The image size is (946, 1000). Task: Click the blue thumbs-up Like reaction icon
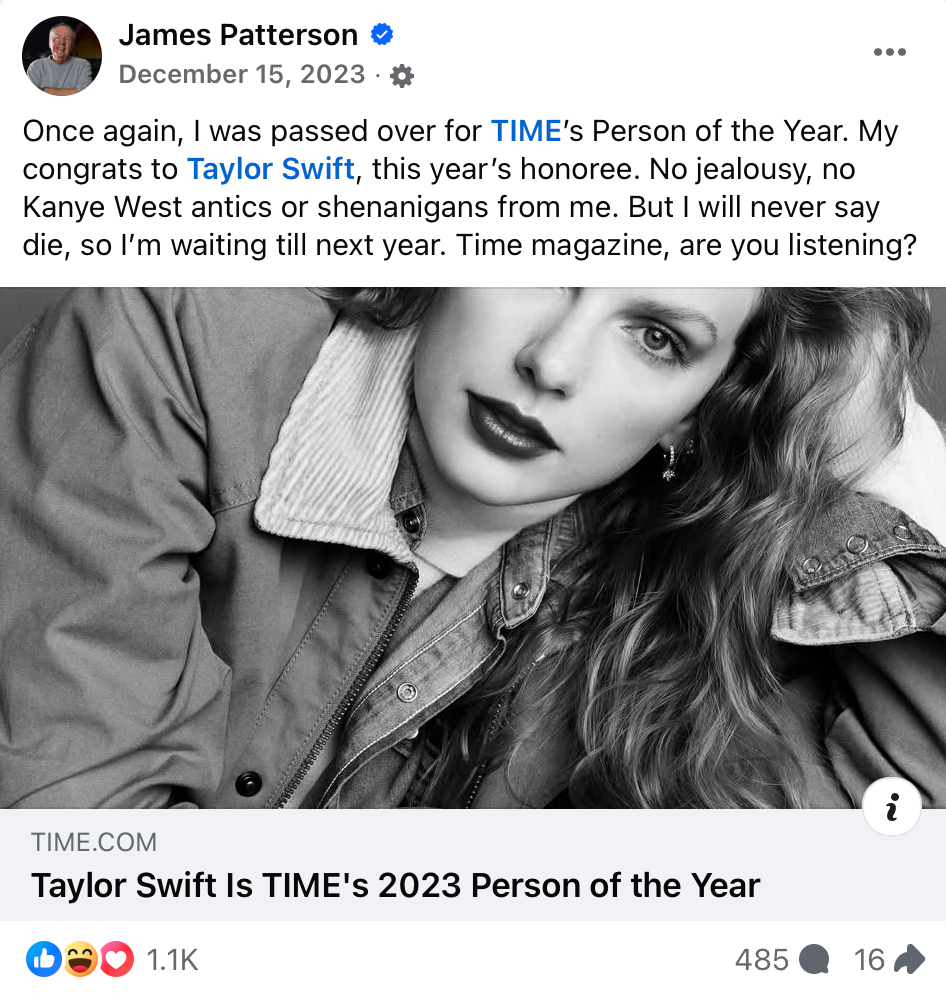click(x=43, y=961)
